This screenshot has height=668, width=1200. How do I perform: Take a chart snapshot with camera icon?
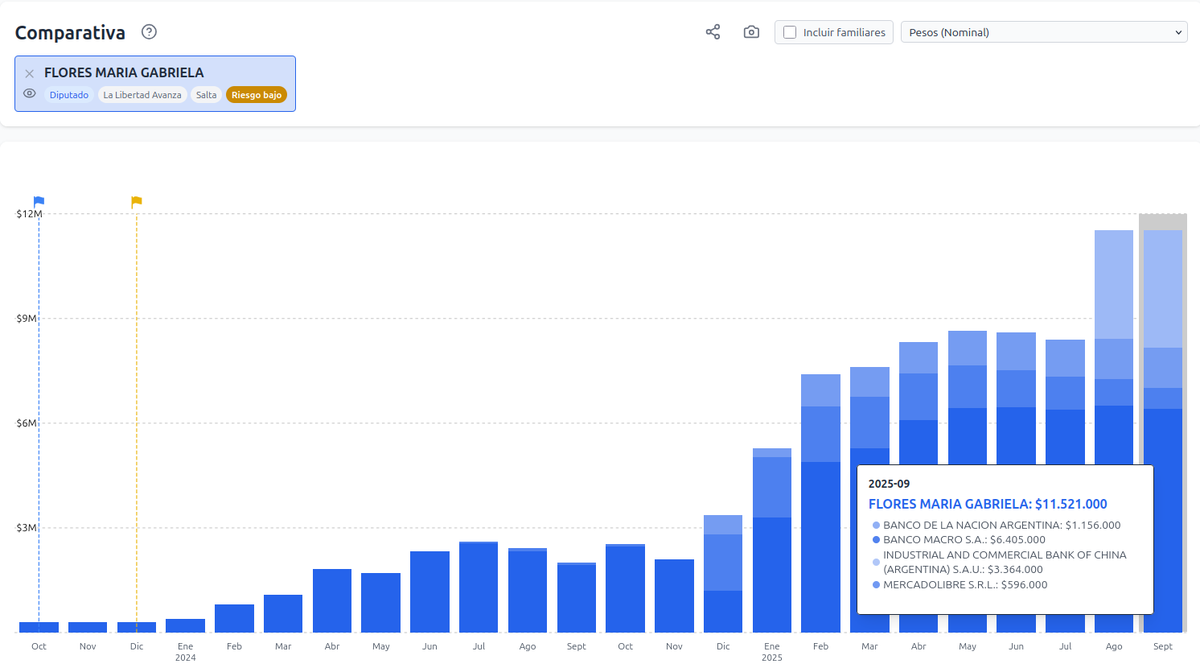pyautogui.click(x=751, y=32)
